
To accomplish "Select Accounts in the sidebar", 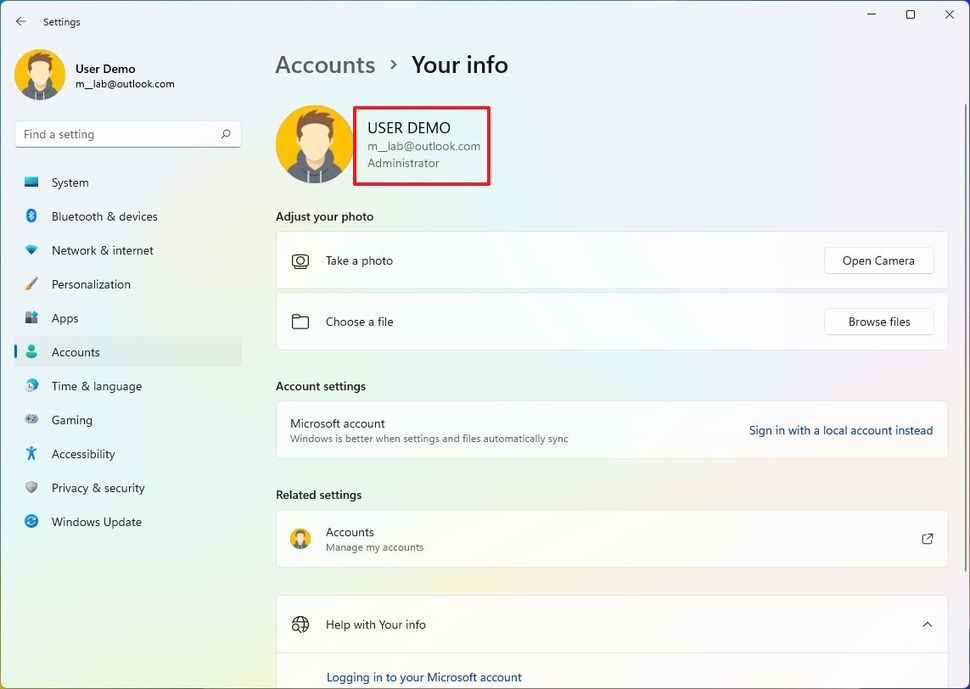I will click(76, 353).
